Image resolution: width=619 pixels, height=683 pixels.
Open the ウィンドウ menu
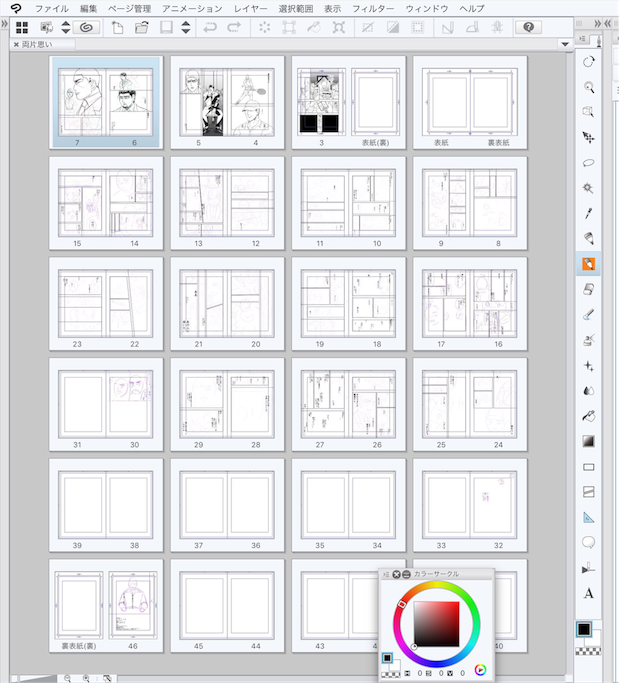point(426,8)
